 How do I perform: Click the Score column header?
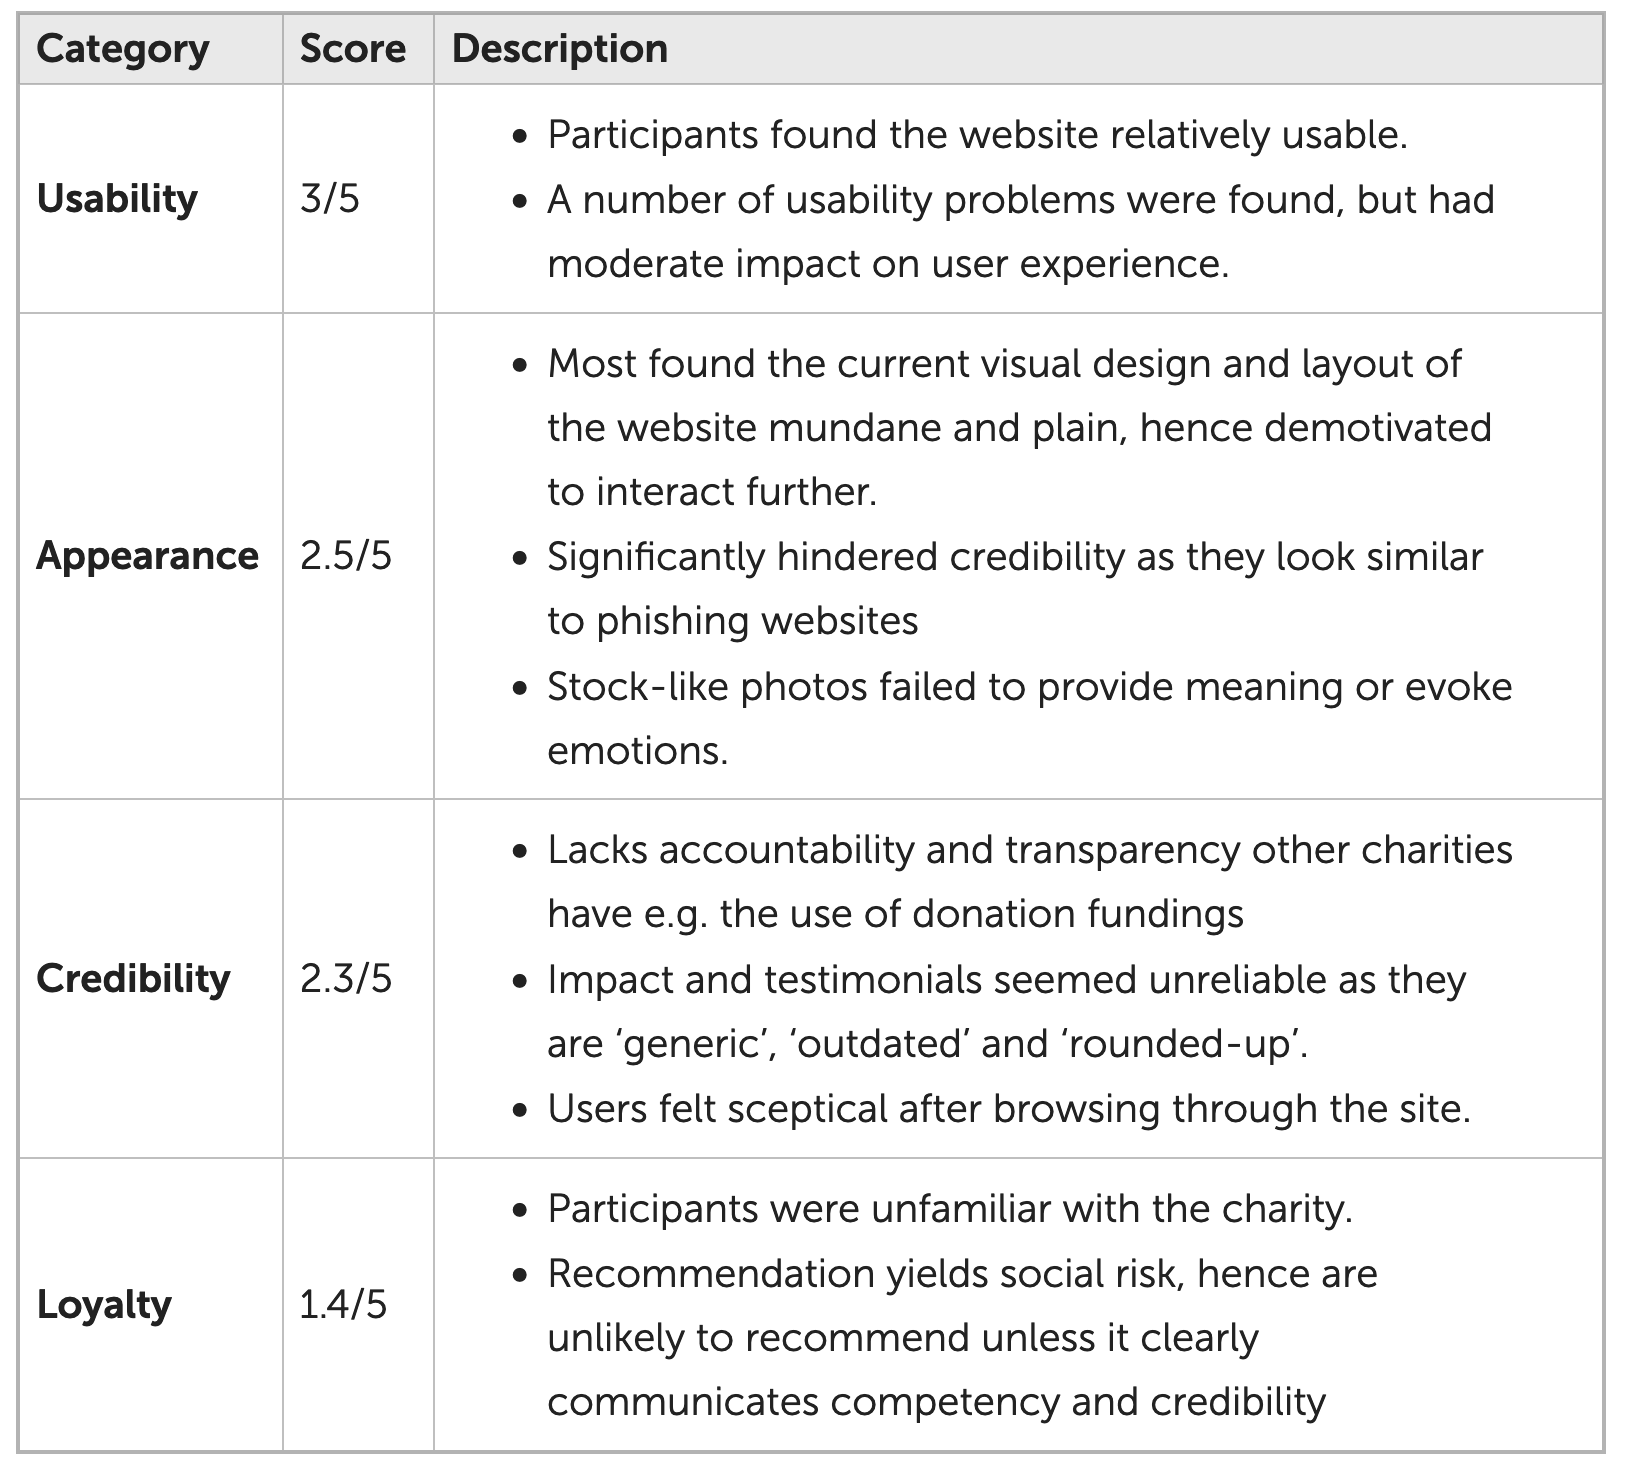pyautogui.click(x=353, y=49)
